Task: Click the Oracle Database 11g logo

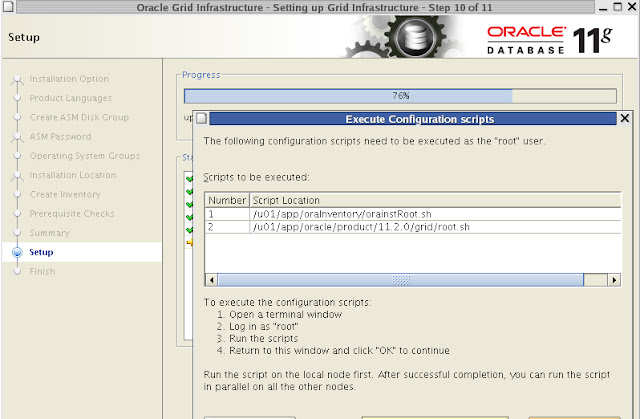Action: click(549, 40)
